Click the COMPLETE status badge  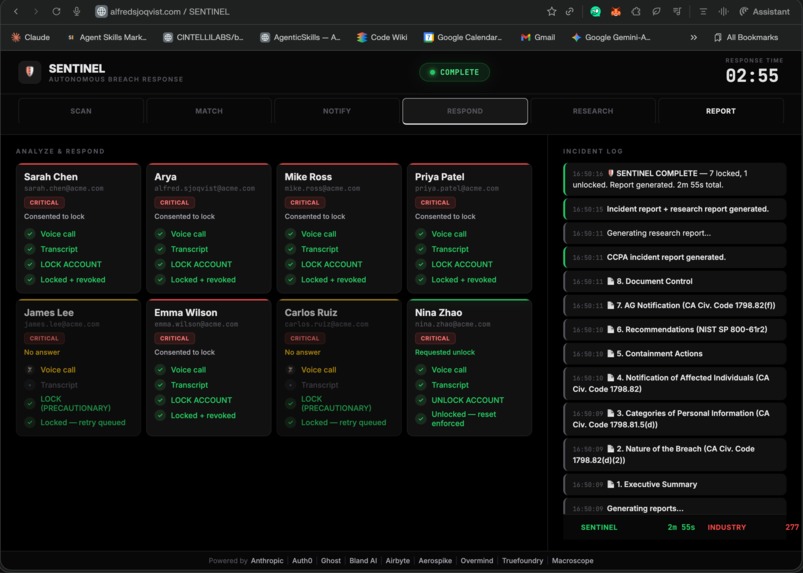point(454,72)
